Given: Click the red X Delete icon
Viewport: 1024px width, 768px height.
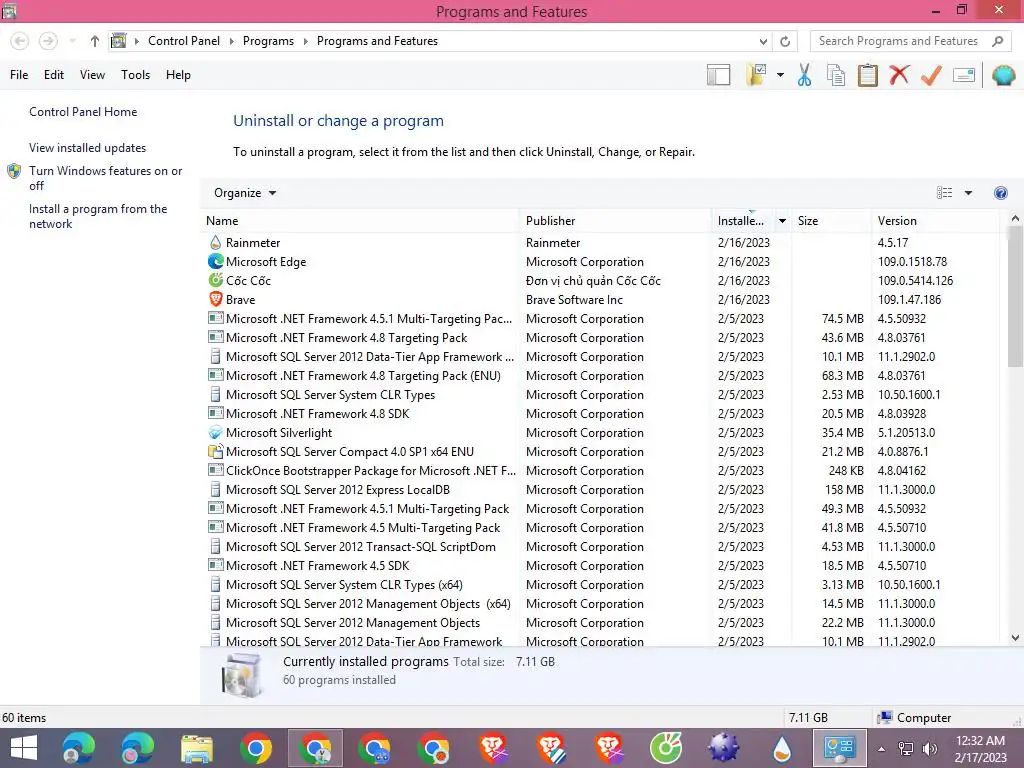Looking at the screenshot, I should pyautogui.click(x=899, y=75).
